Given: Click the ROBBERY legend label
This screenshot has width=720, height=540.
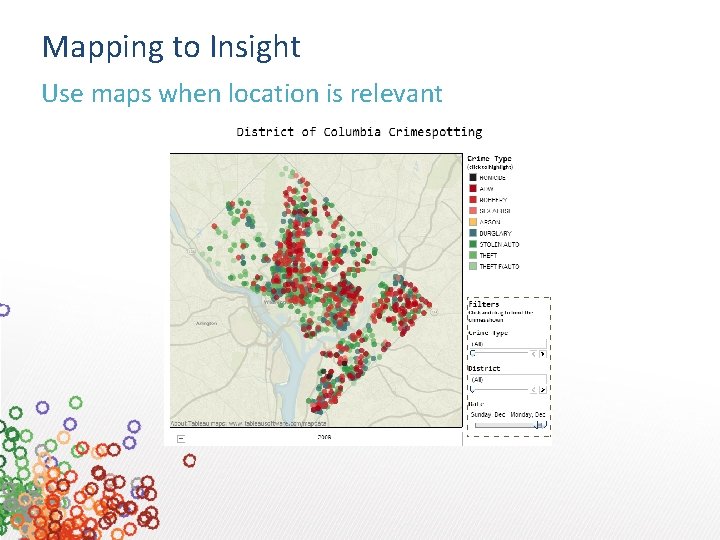Looking at the screenshot, I should click(x=493, y=200).
